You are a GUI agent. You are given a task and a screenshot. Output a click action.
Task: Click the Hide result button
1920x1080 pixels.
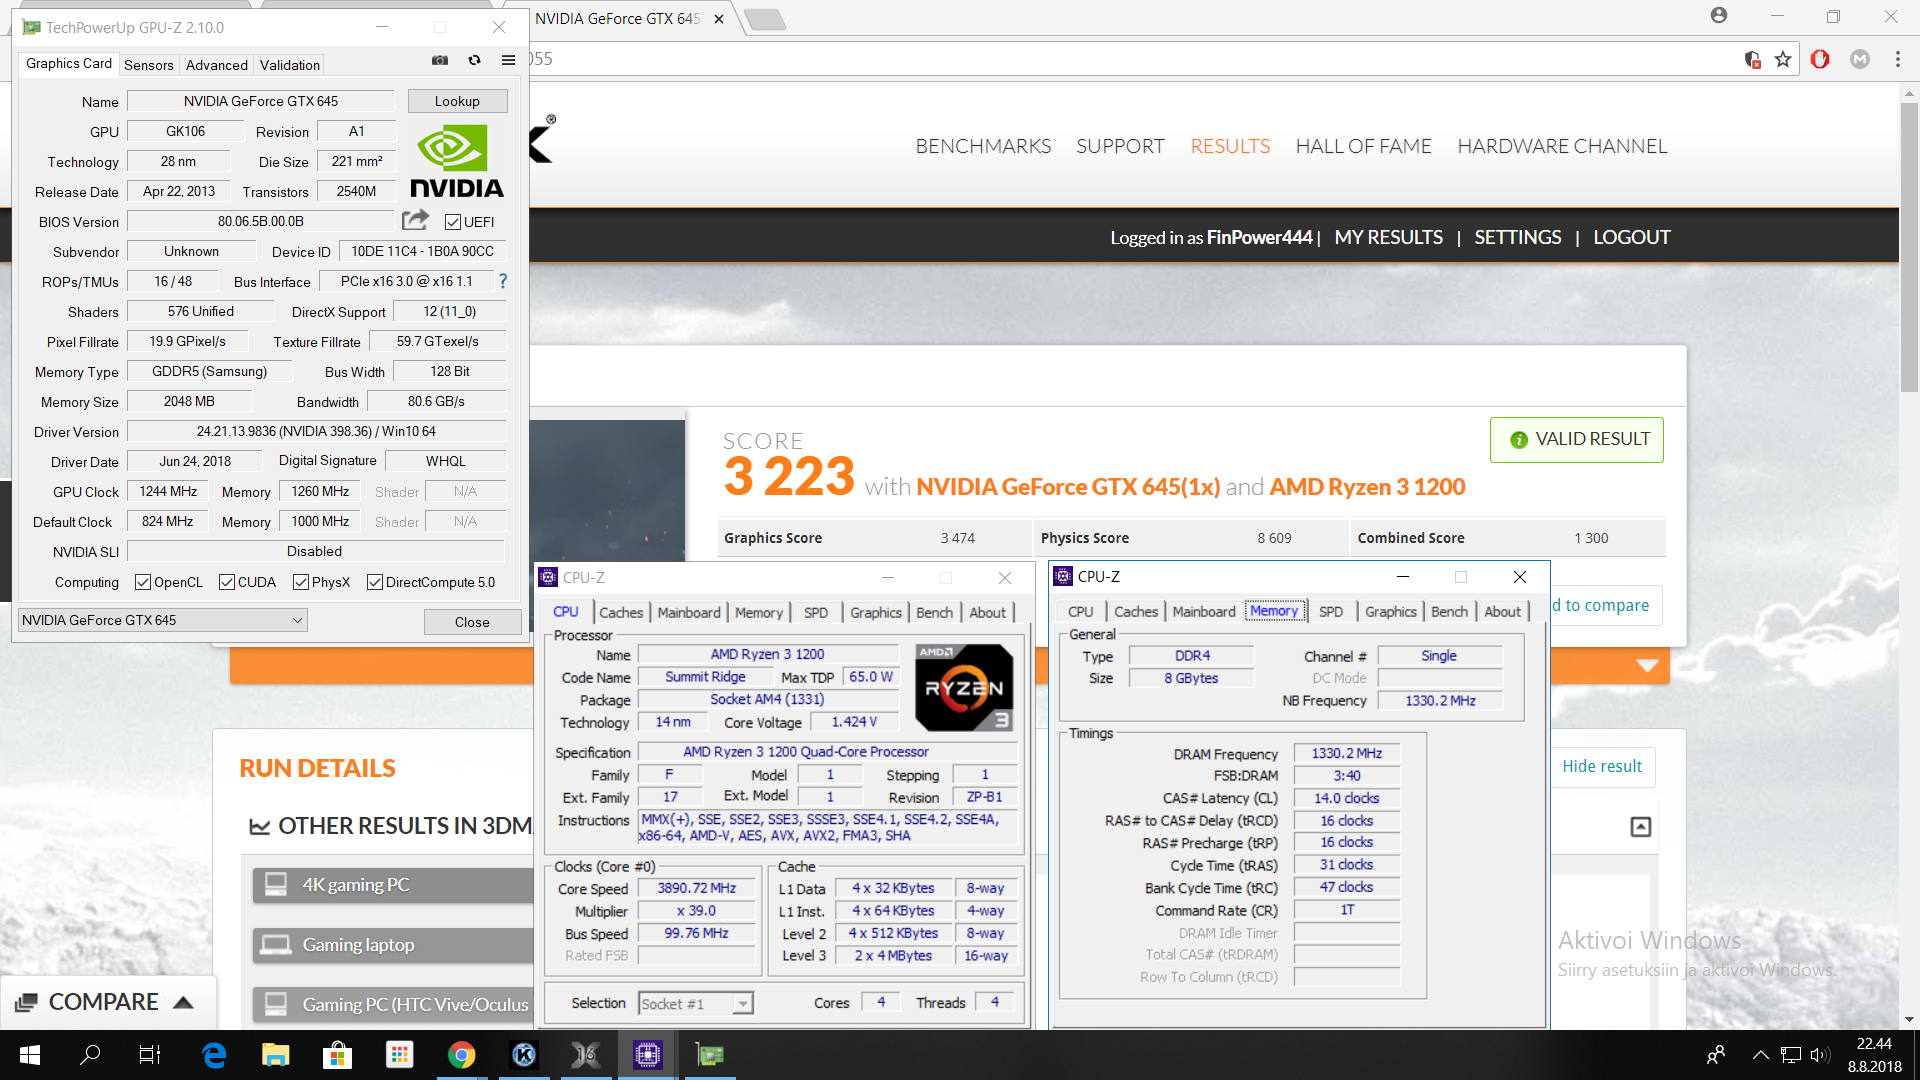(1601, 767)
